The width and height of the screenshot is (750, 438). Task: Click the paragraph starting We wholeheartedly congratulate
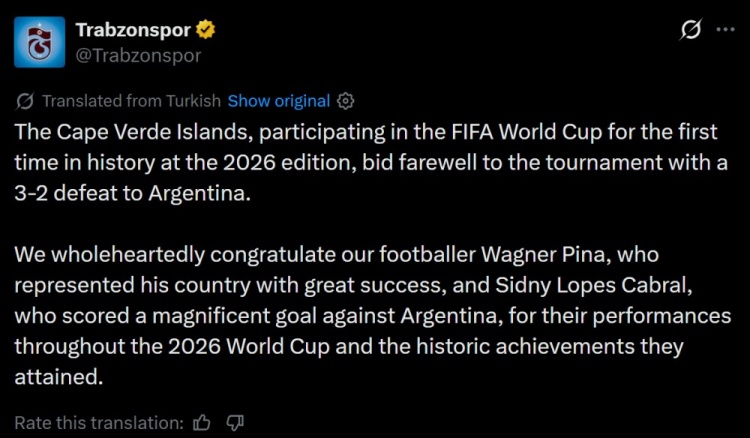373,316
